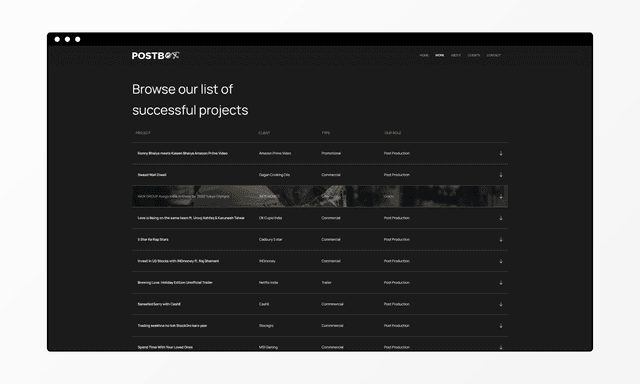Open the highlighted Tokyo Olympics project row
Image resolution: width=640 pixels, height=384 pixels.
[320, 196]
